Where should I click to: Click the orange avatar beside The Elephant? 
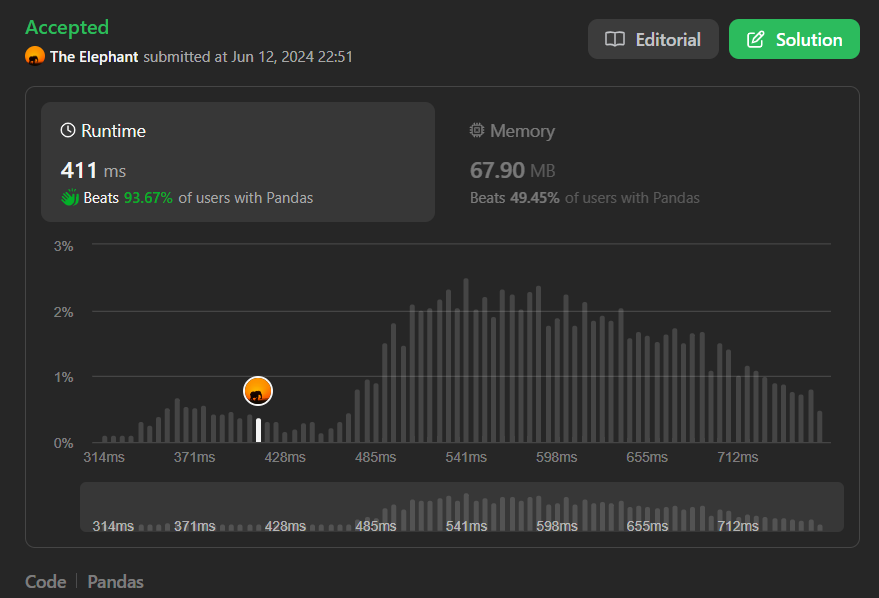coord(35,57)
